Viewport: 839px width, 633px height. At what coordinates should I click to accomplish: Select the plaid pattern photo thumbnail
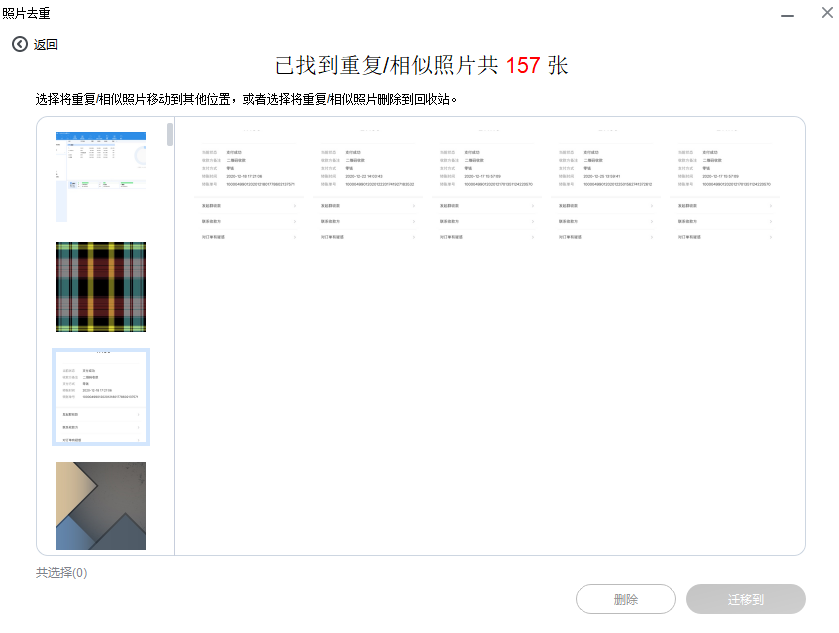click(x=100, y=286)
